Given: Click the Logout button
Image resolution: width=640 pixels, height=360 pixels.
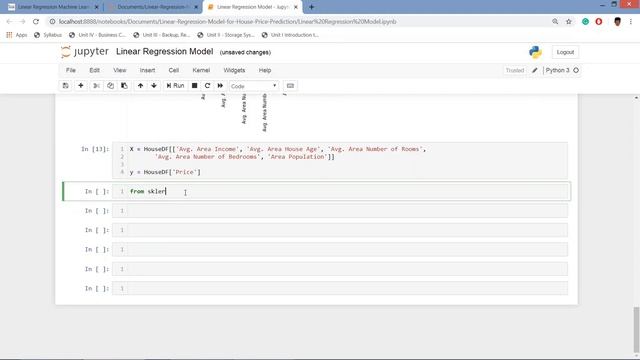Looking at the screenshot, I should 565,52.
